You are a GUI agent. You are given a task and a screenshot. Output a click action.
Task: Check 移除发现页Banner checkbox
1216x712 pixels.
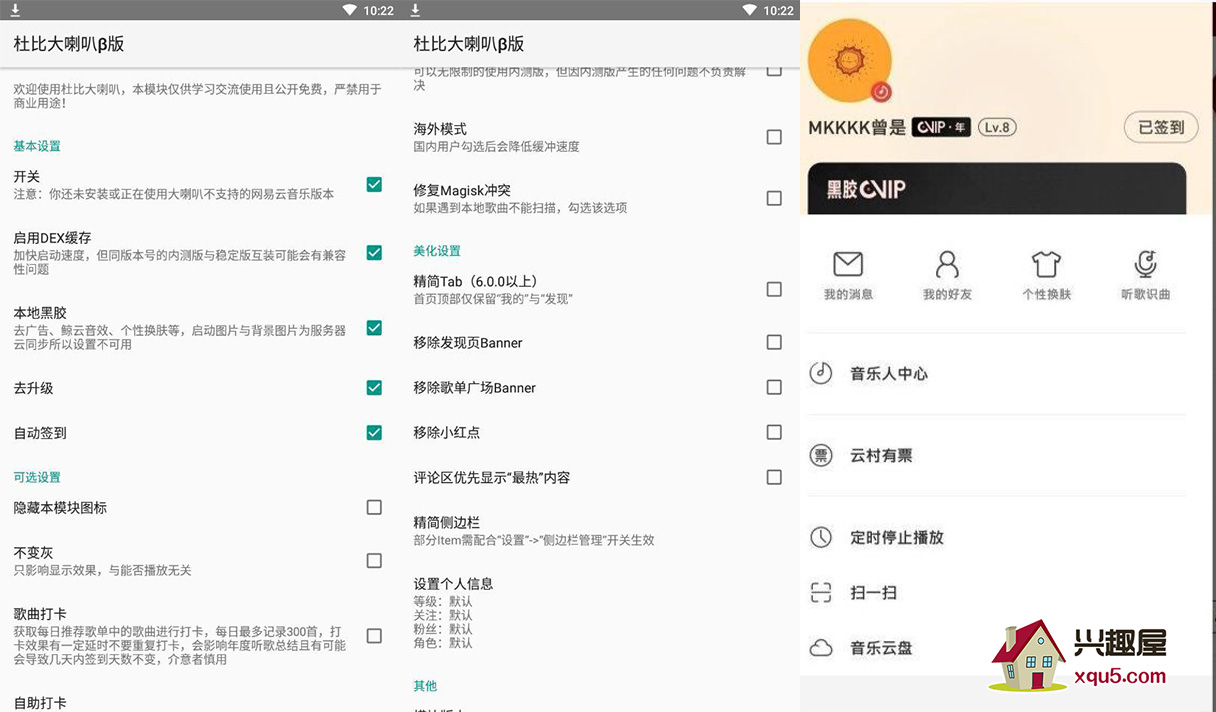(774, 342)
